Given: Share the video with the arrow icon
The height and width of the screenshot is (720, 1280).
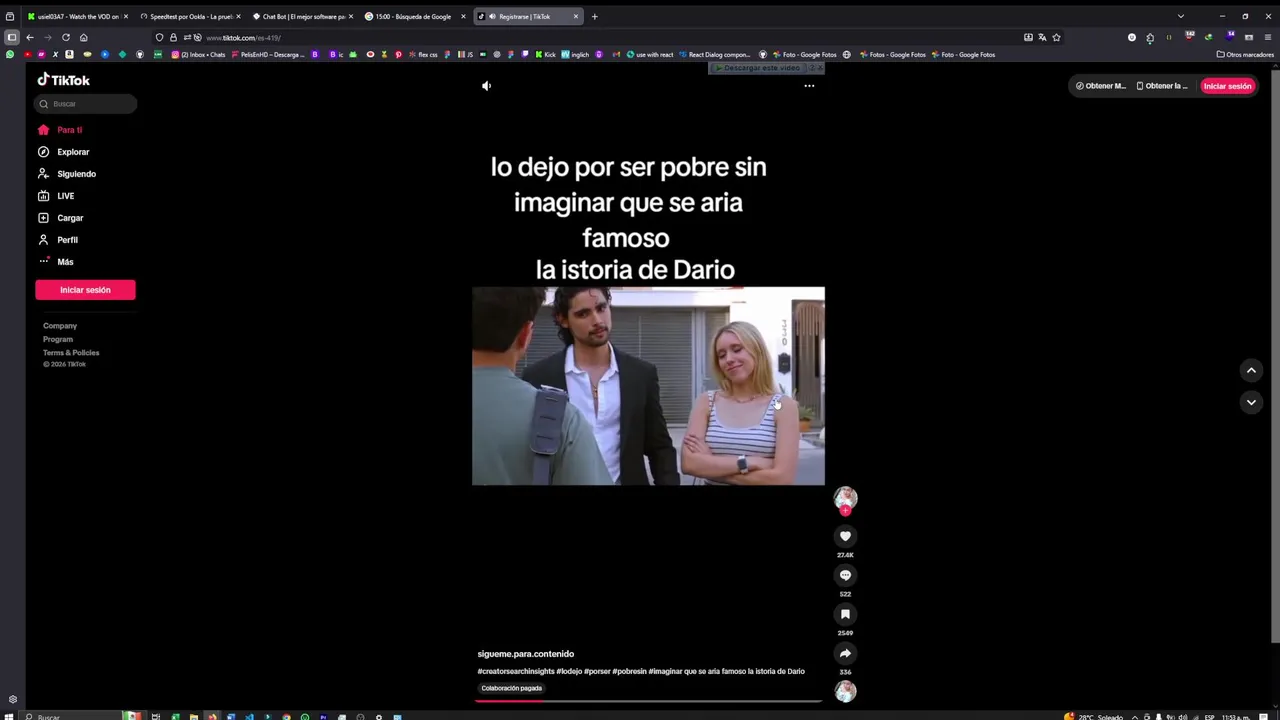Looking at the screenshot, I should click(845, 654).
